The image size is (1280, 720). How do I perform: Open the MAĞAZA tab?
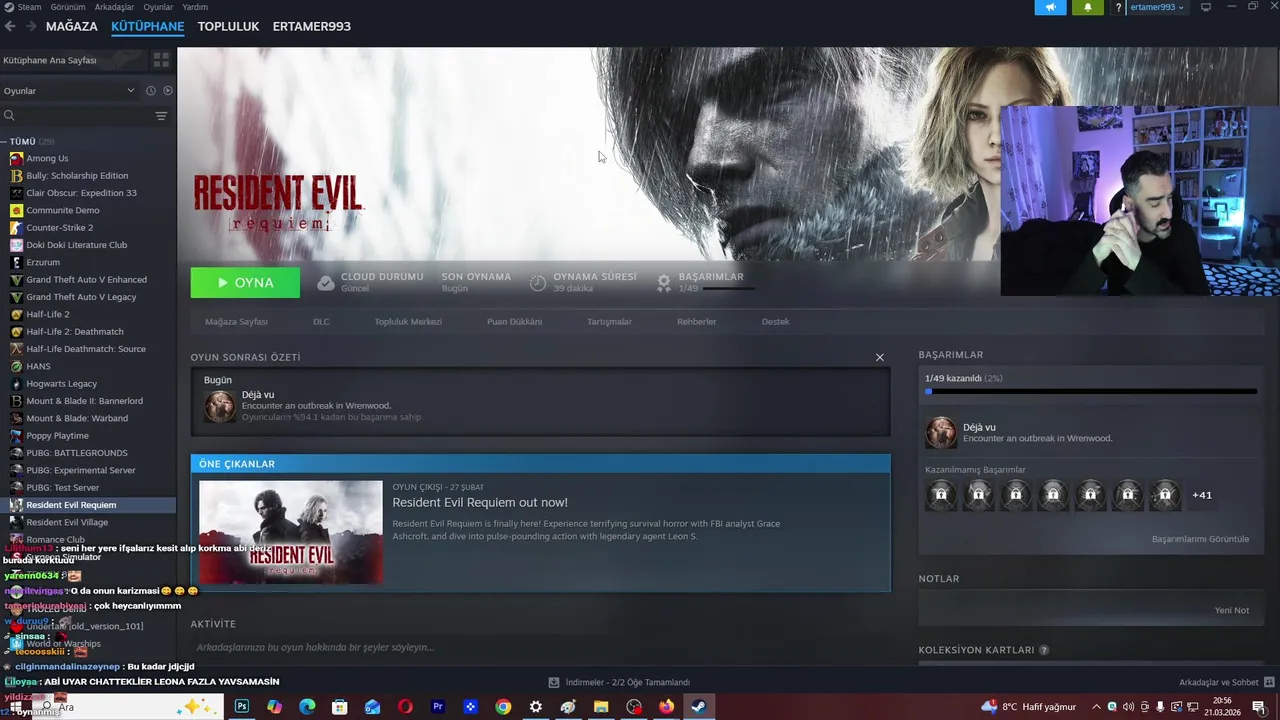pos(72,26)
